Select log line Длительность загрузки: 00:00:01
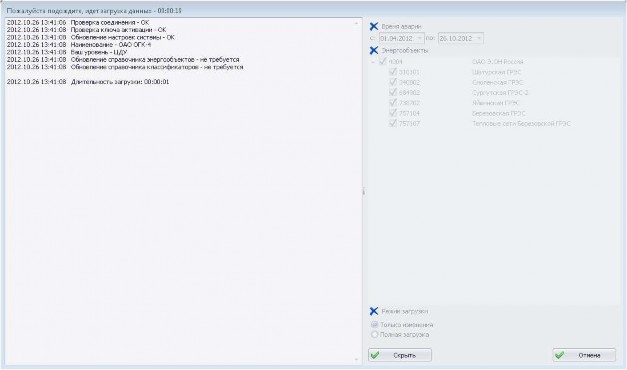The image size is (627, 370). [x=88, y=82]
